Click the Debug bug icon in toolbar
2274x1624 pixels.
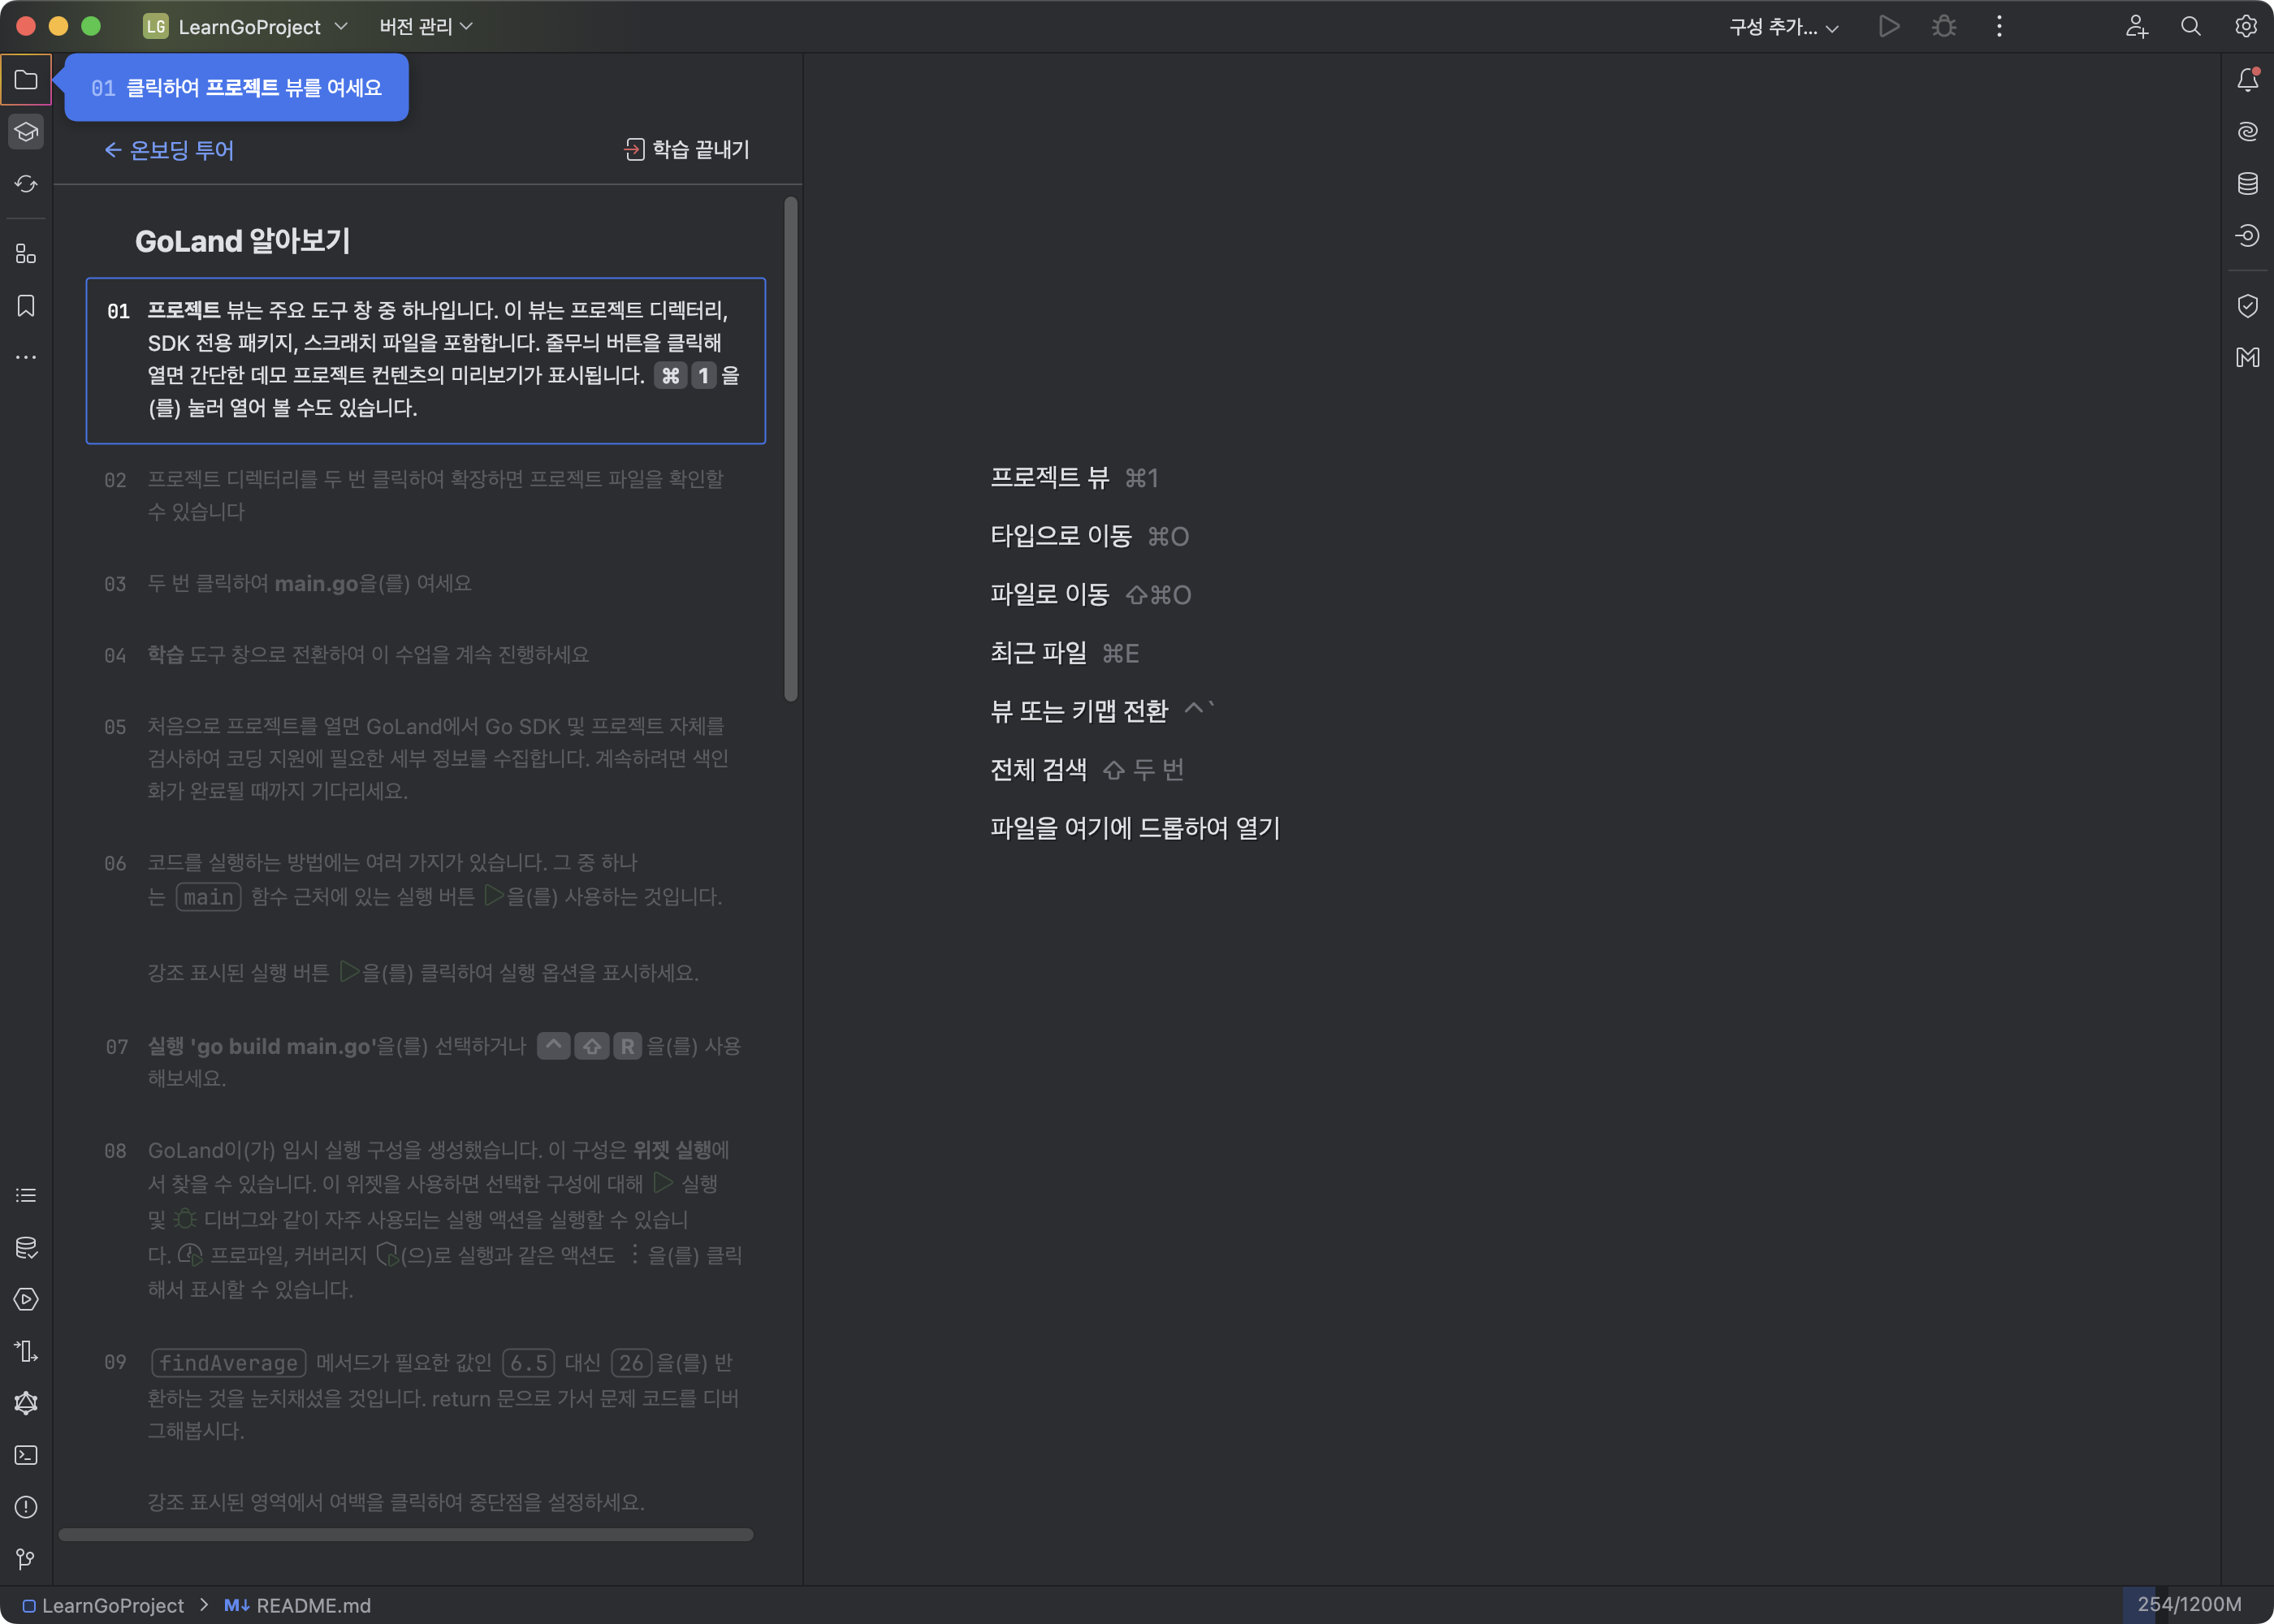pos(1943,27)
